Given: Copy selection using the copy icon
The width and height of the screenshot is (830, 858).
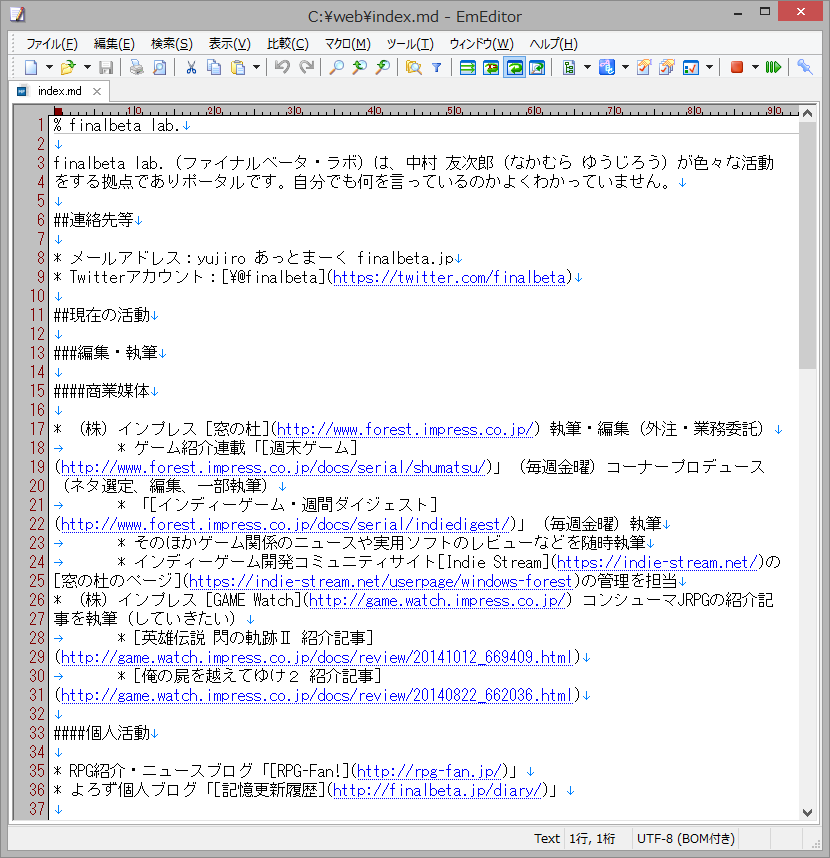Looking at the screenshot, I should [x=214, y=67].
